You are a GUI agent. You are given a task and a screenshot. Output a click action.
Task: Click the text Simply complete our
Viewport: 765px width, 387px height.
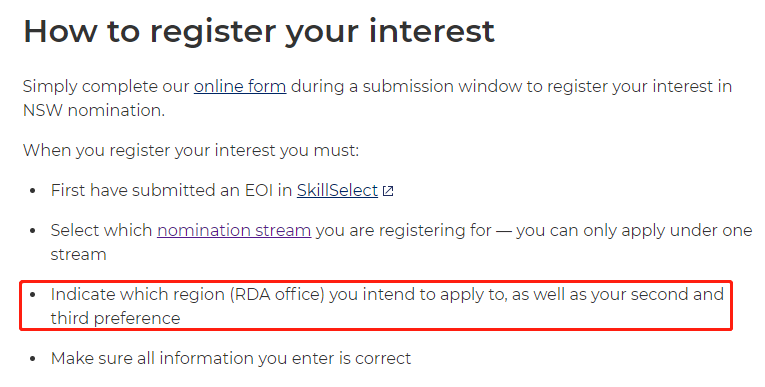[106, 86]
